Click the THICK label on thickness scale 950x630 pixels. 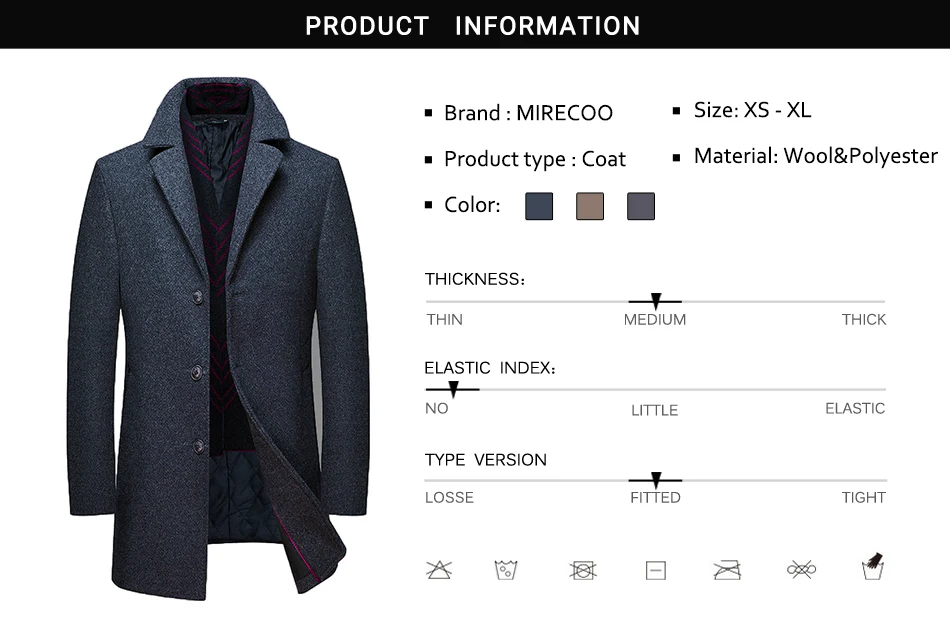coord(863,319)
